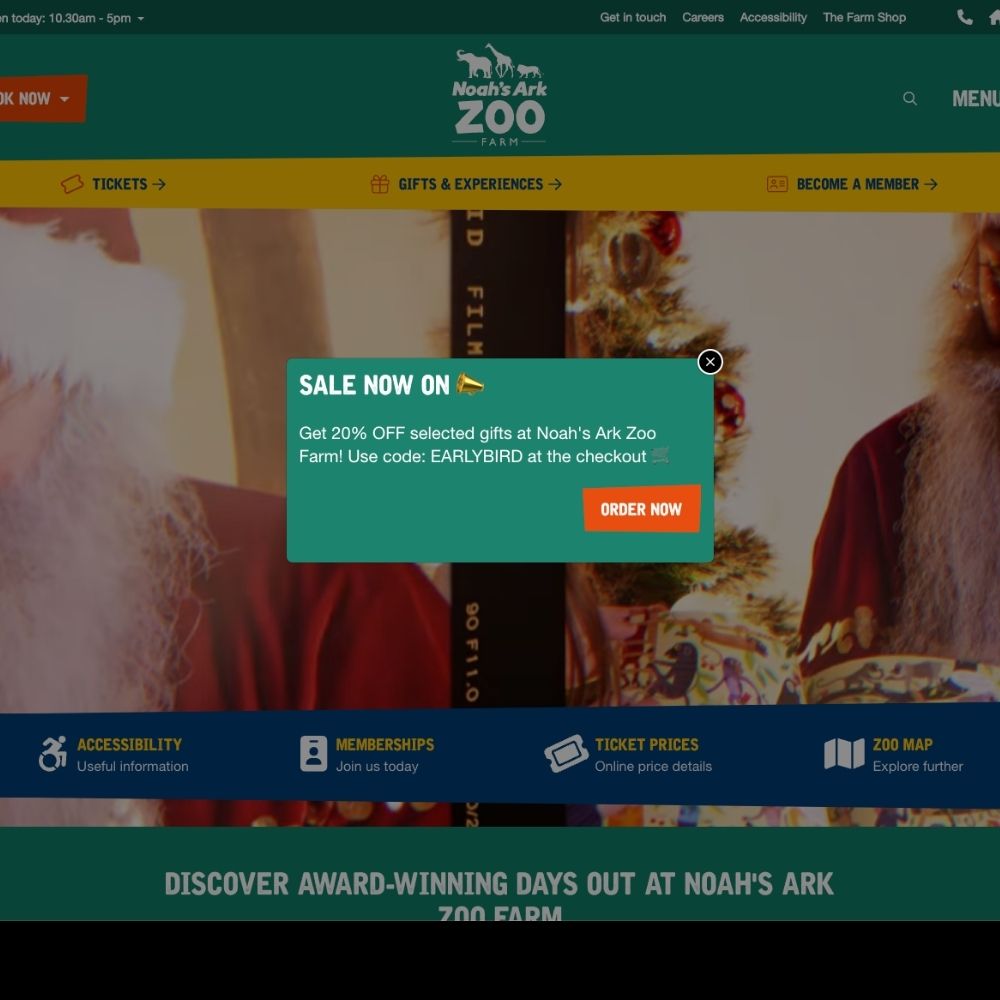Click the gift box icon
1000x1000 pixels.
pos(379,184)
